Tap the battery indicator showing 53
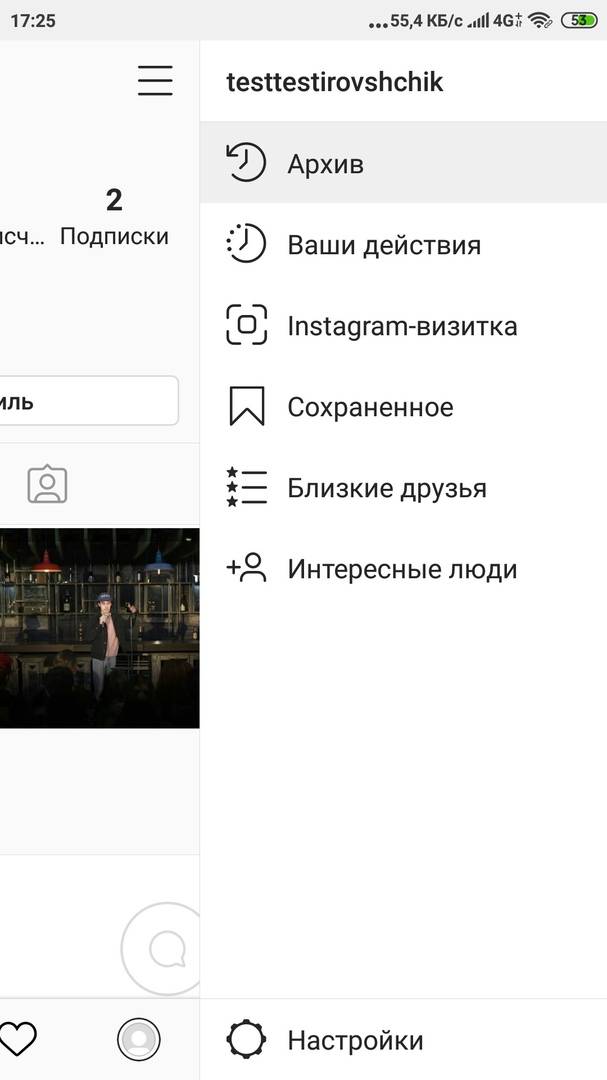This screenshot has height=1080, width=607. click(x=579, y=21)
